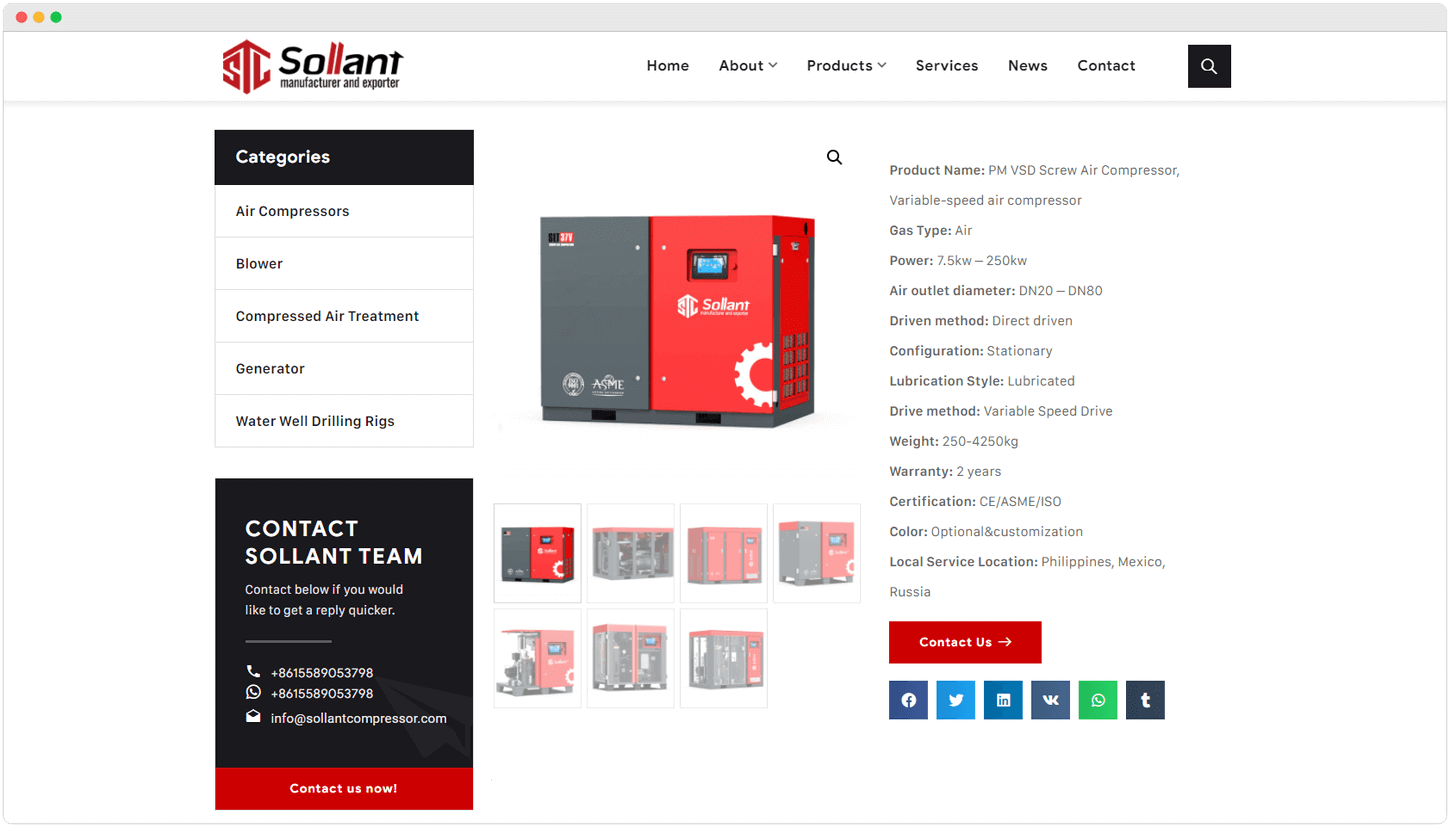Click the red close window button
The width and height of the screenshot is (1450, 827).
(22, 17)
